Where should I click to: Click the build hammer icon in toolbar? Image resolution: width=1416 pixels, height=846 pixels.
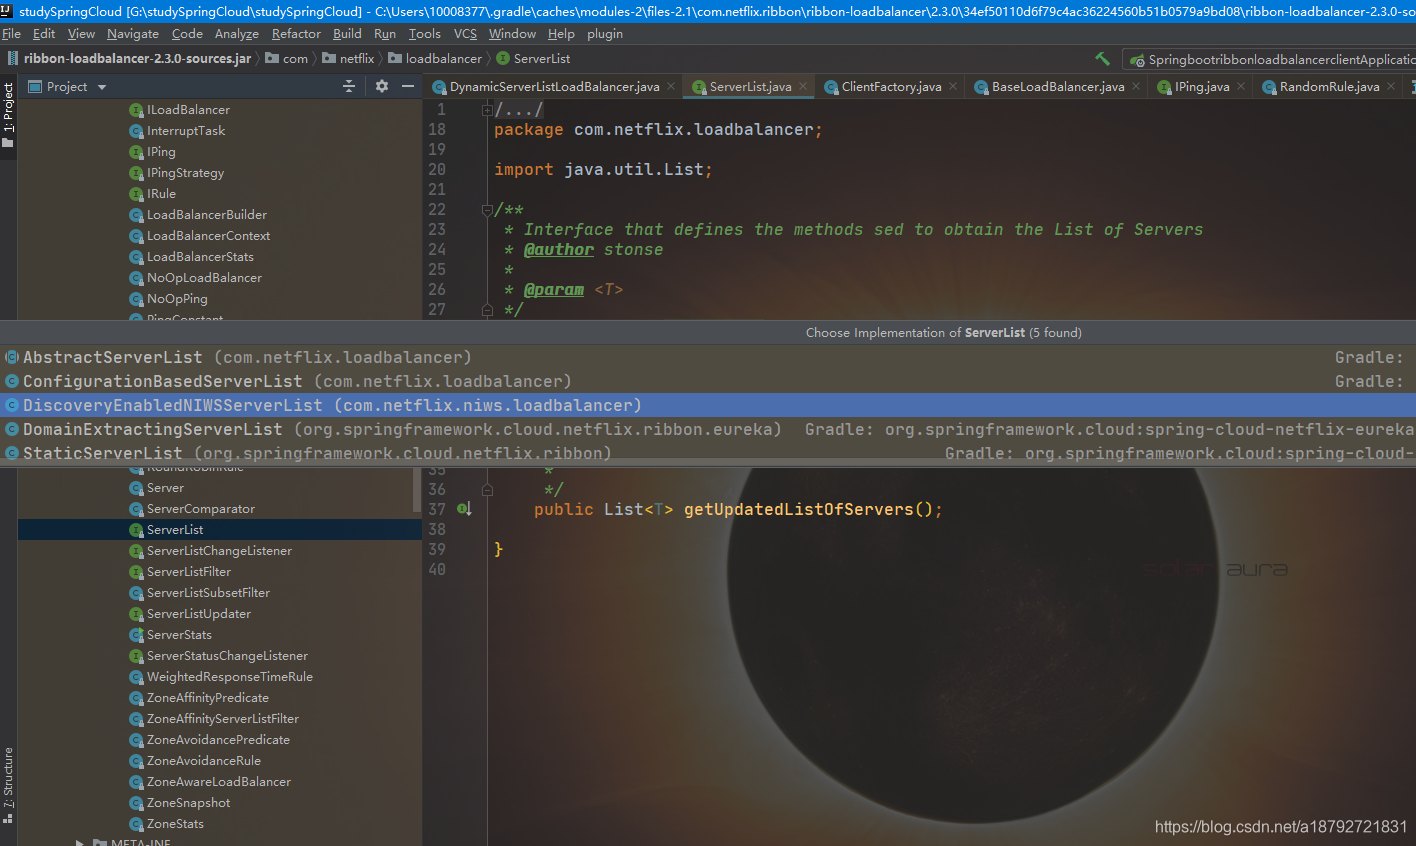click(1102, 59)
